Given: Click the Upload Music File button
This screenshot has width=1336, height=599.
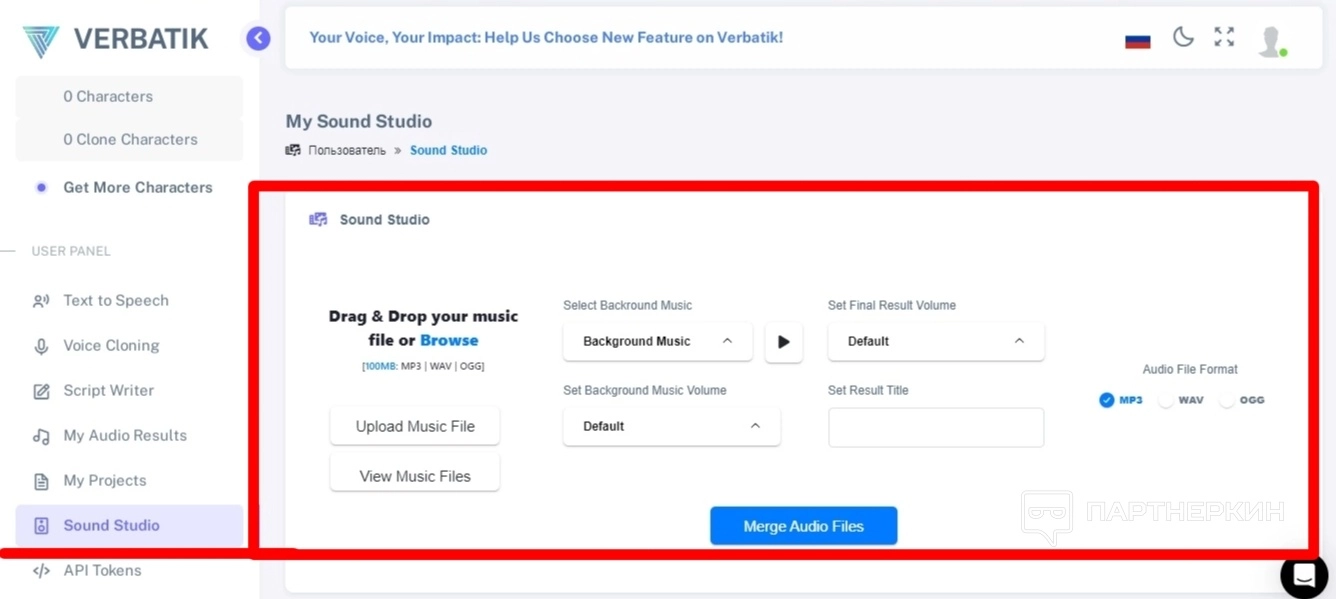Looking at the screenshot, I should (415, 426).
